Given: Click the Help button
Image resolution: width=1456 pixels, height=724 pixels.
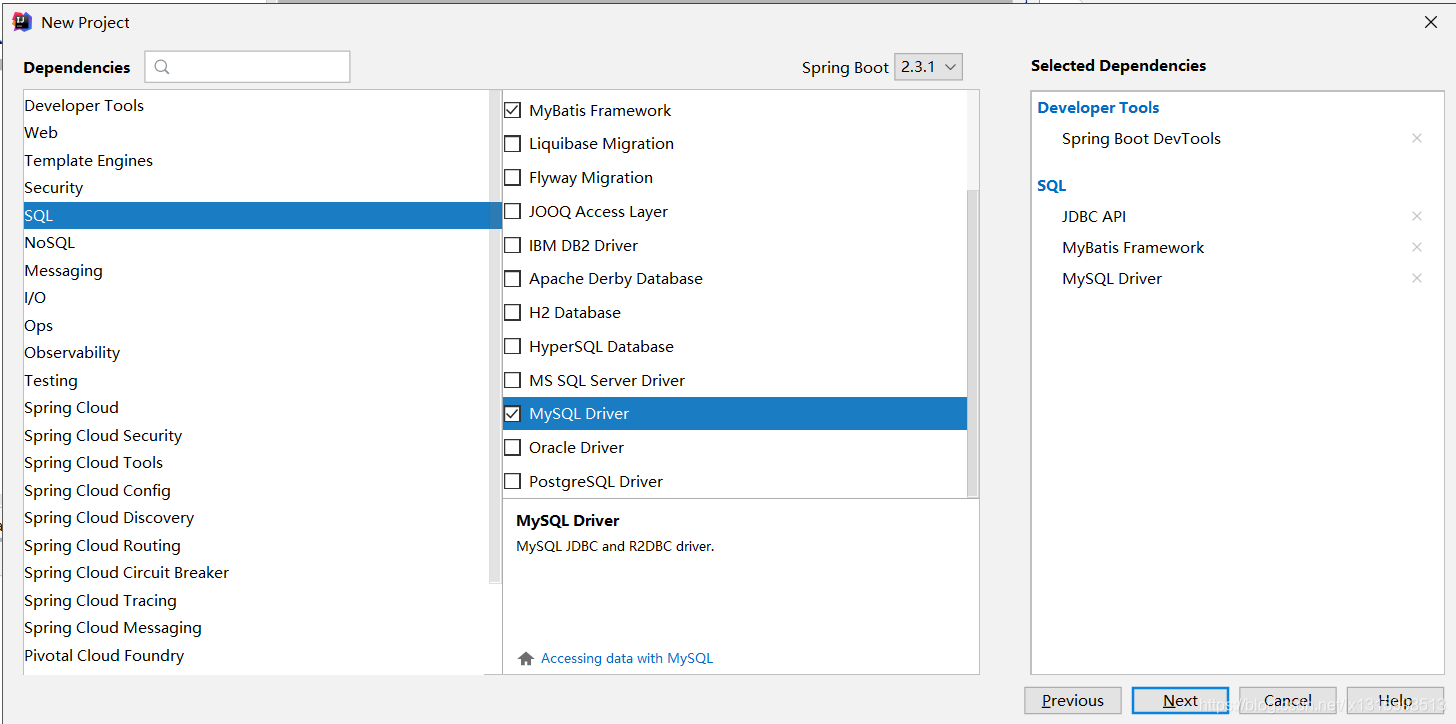Looking at the screenshot, I should [x=1395, y=701].
